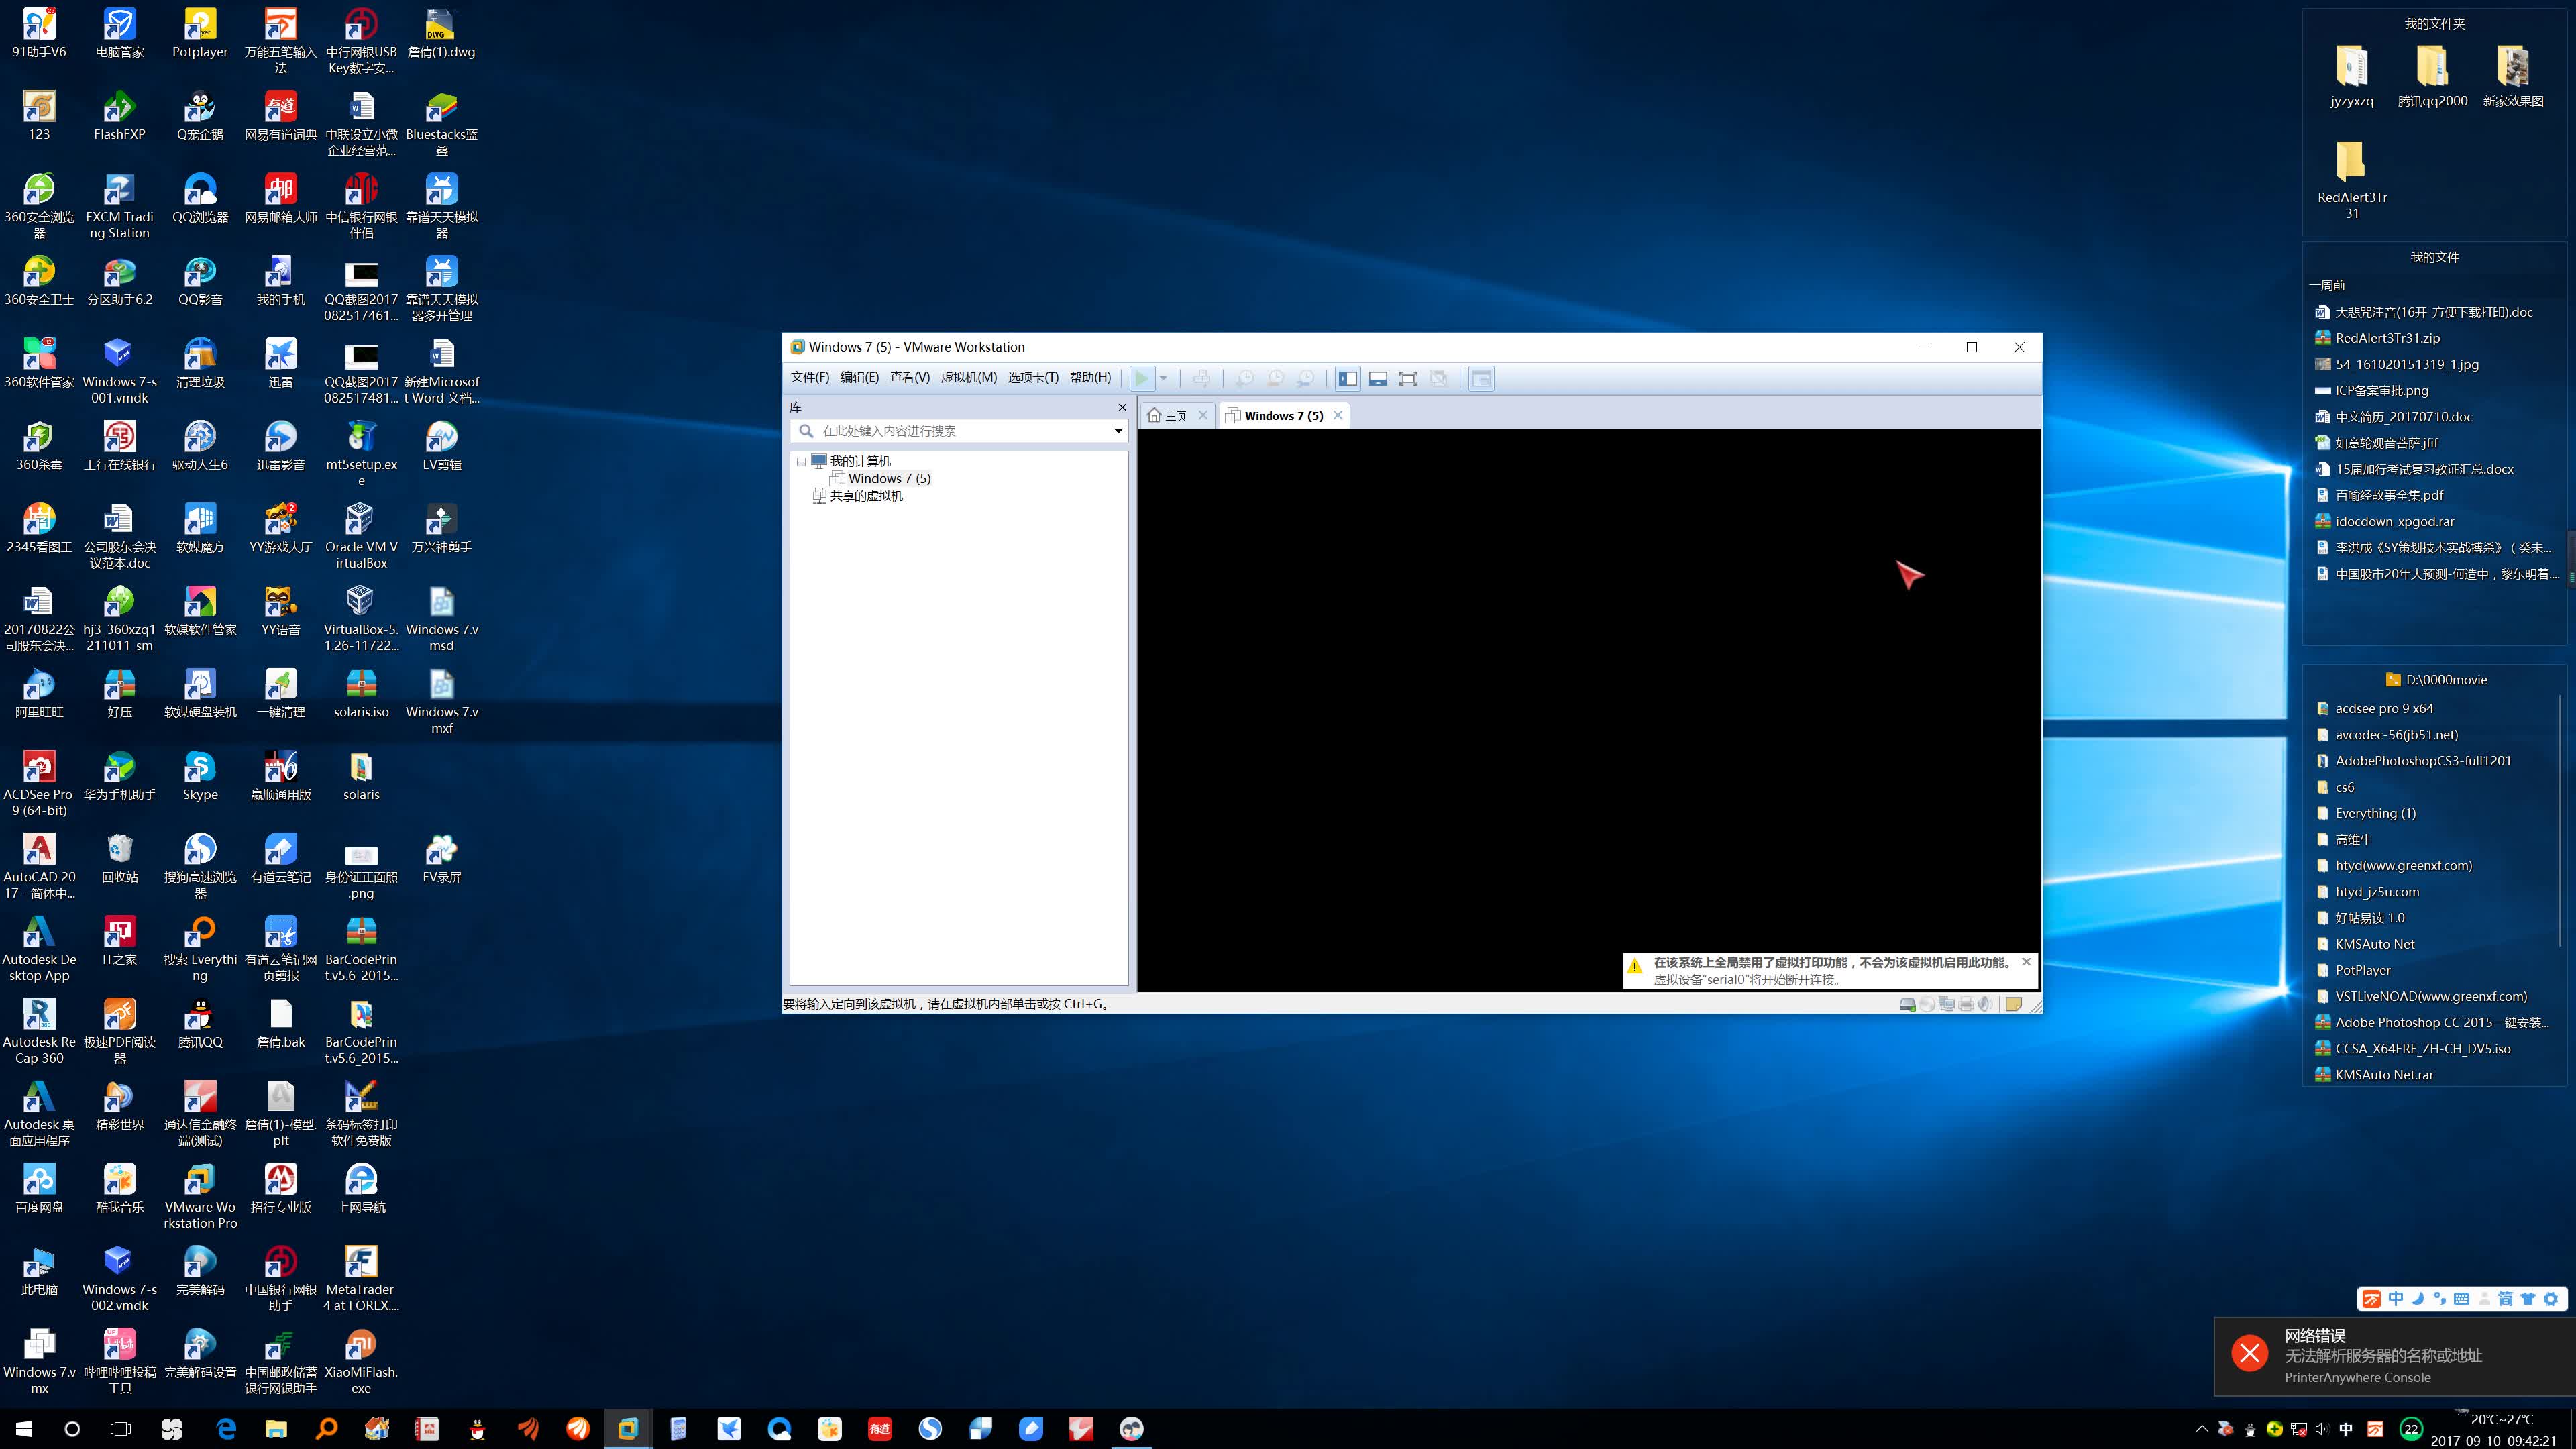Open the 文件(F) menu
The image size is (2576, 1449).
[x=809, y=377]
